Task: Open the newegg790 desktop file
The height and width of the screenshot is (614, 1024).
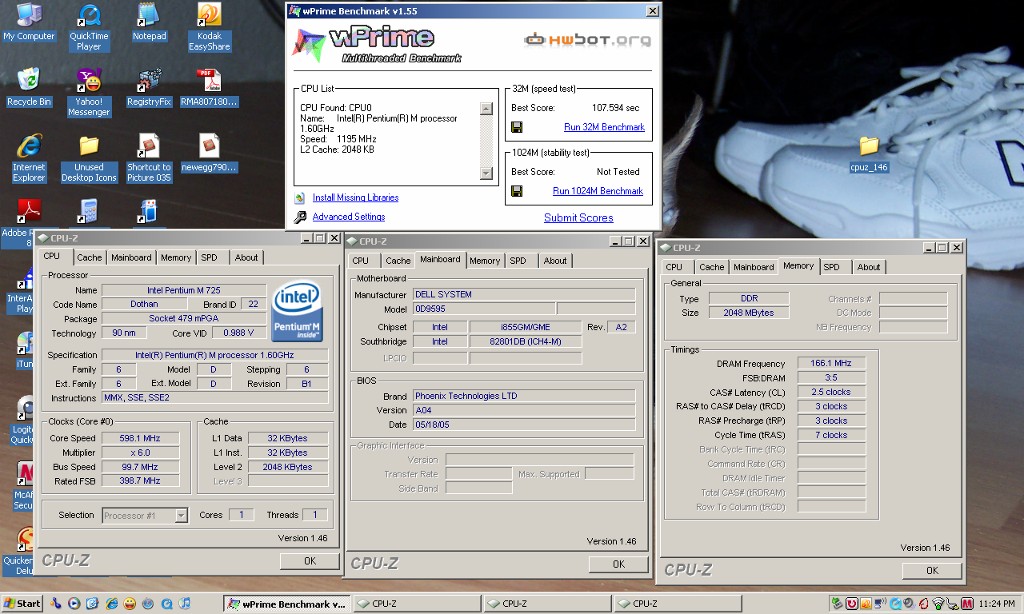Action: 209,153
